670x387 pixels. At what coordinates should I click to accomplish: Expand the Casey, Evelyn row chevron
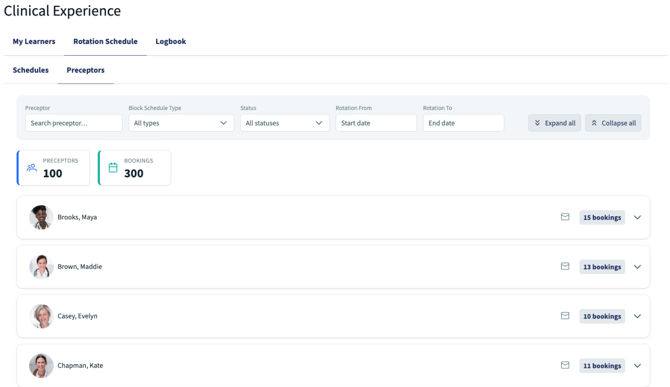pyautogui.click(x=637, y=317)
